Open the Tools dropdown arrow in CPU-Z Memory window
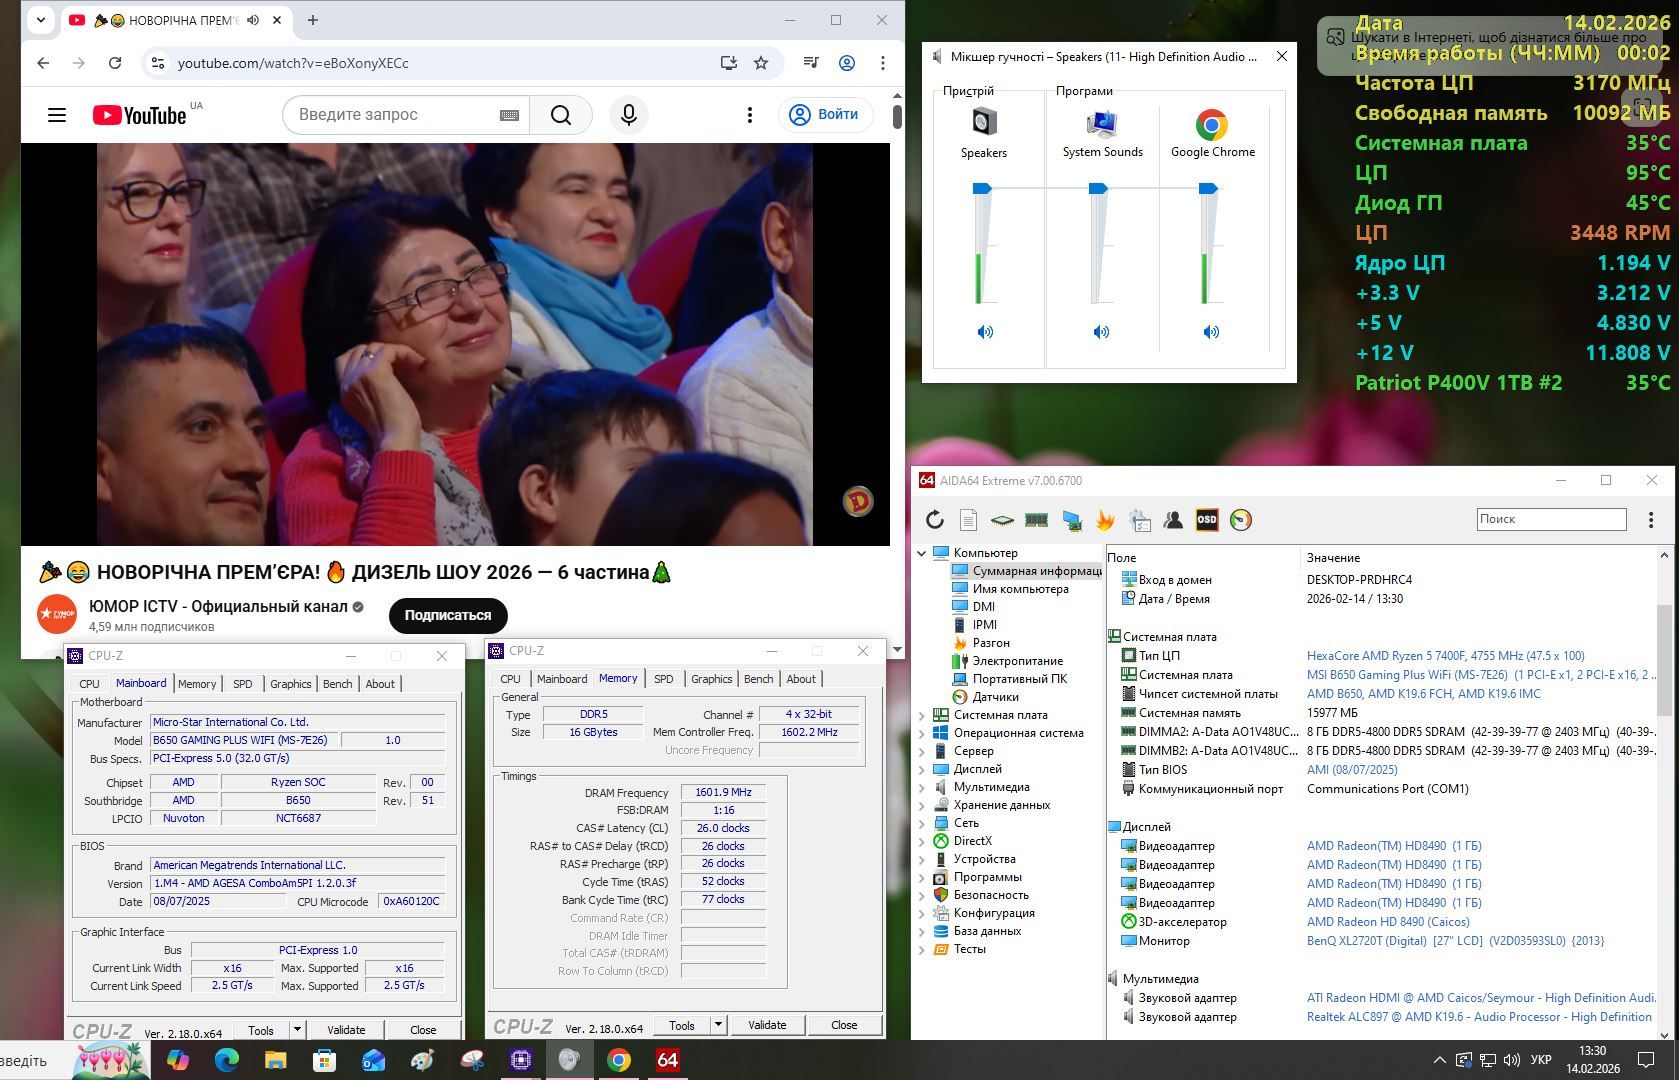This screenshot has height=1080, width=1679. coord(718,1025)
